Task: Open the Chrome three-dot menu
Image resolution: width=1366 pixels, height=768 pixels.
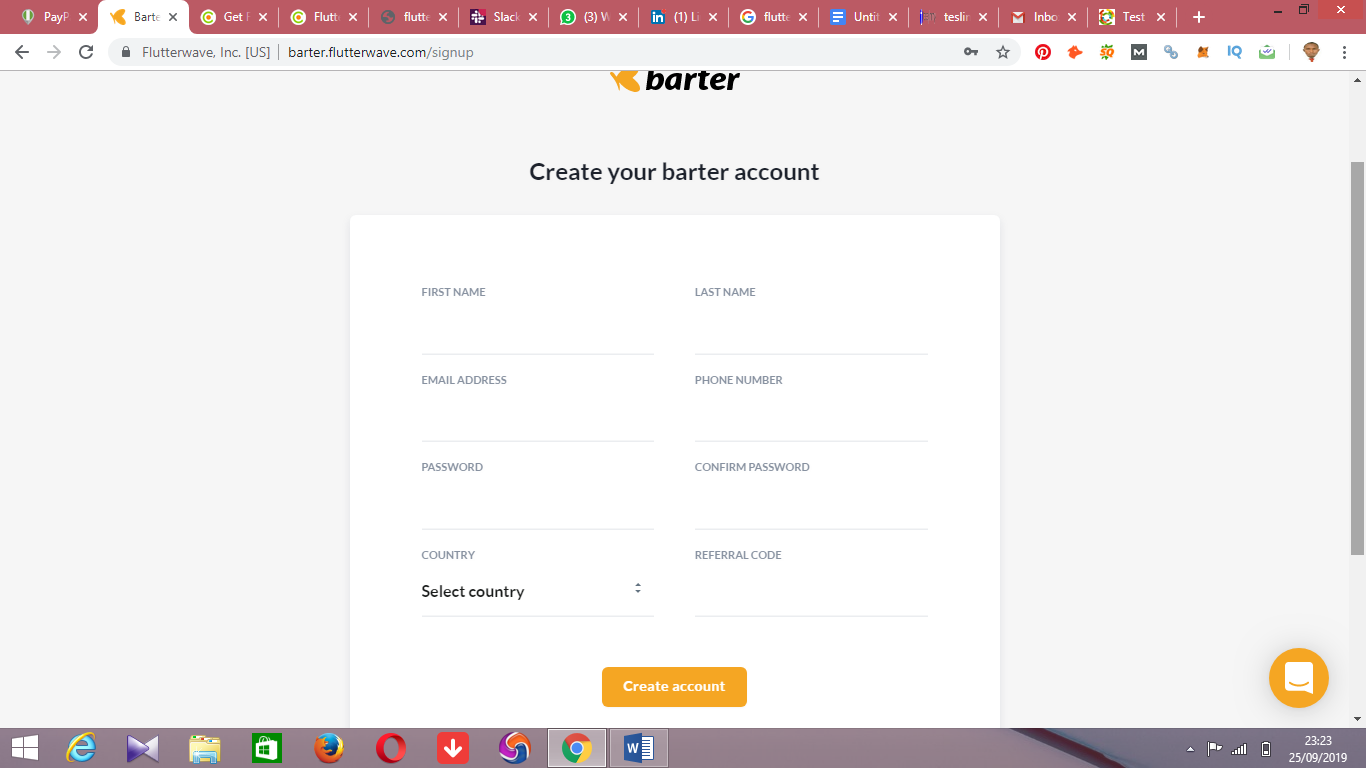Action: click(x=1346, y=52)
